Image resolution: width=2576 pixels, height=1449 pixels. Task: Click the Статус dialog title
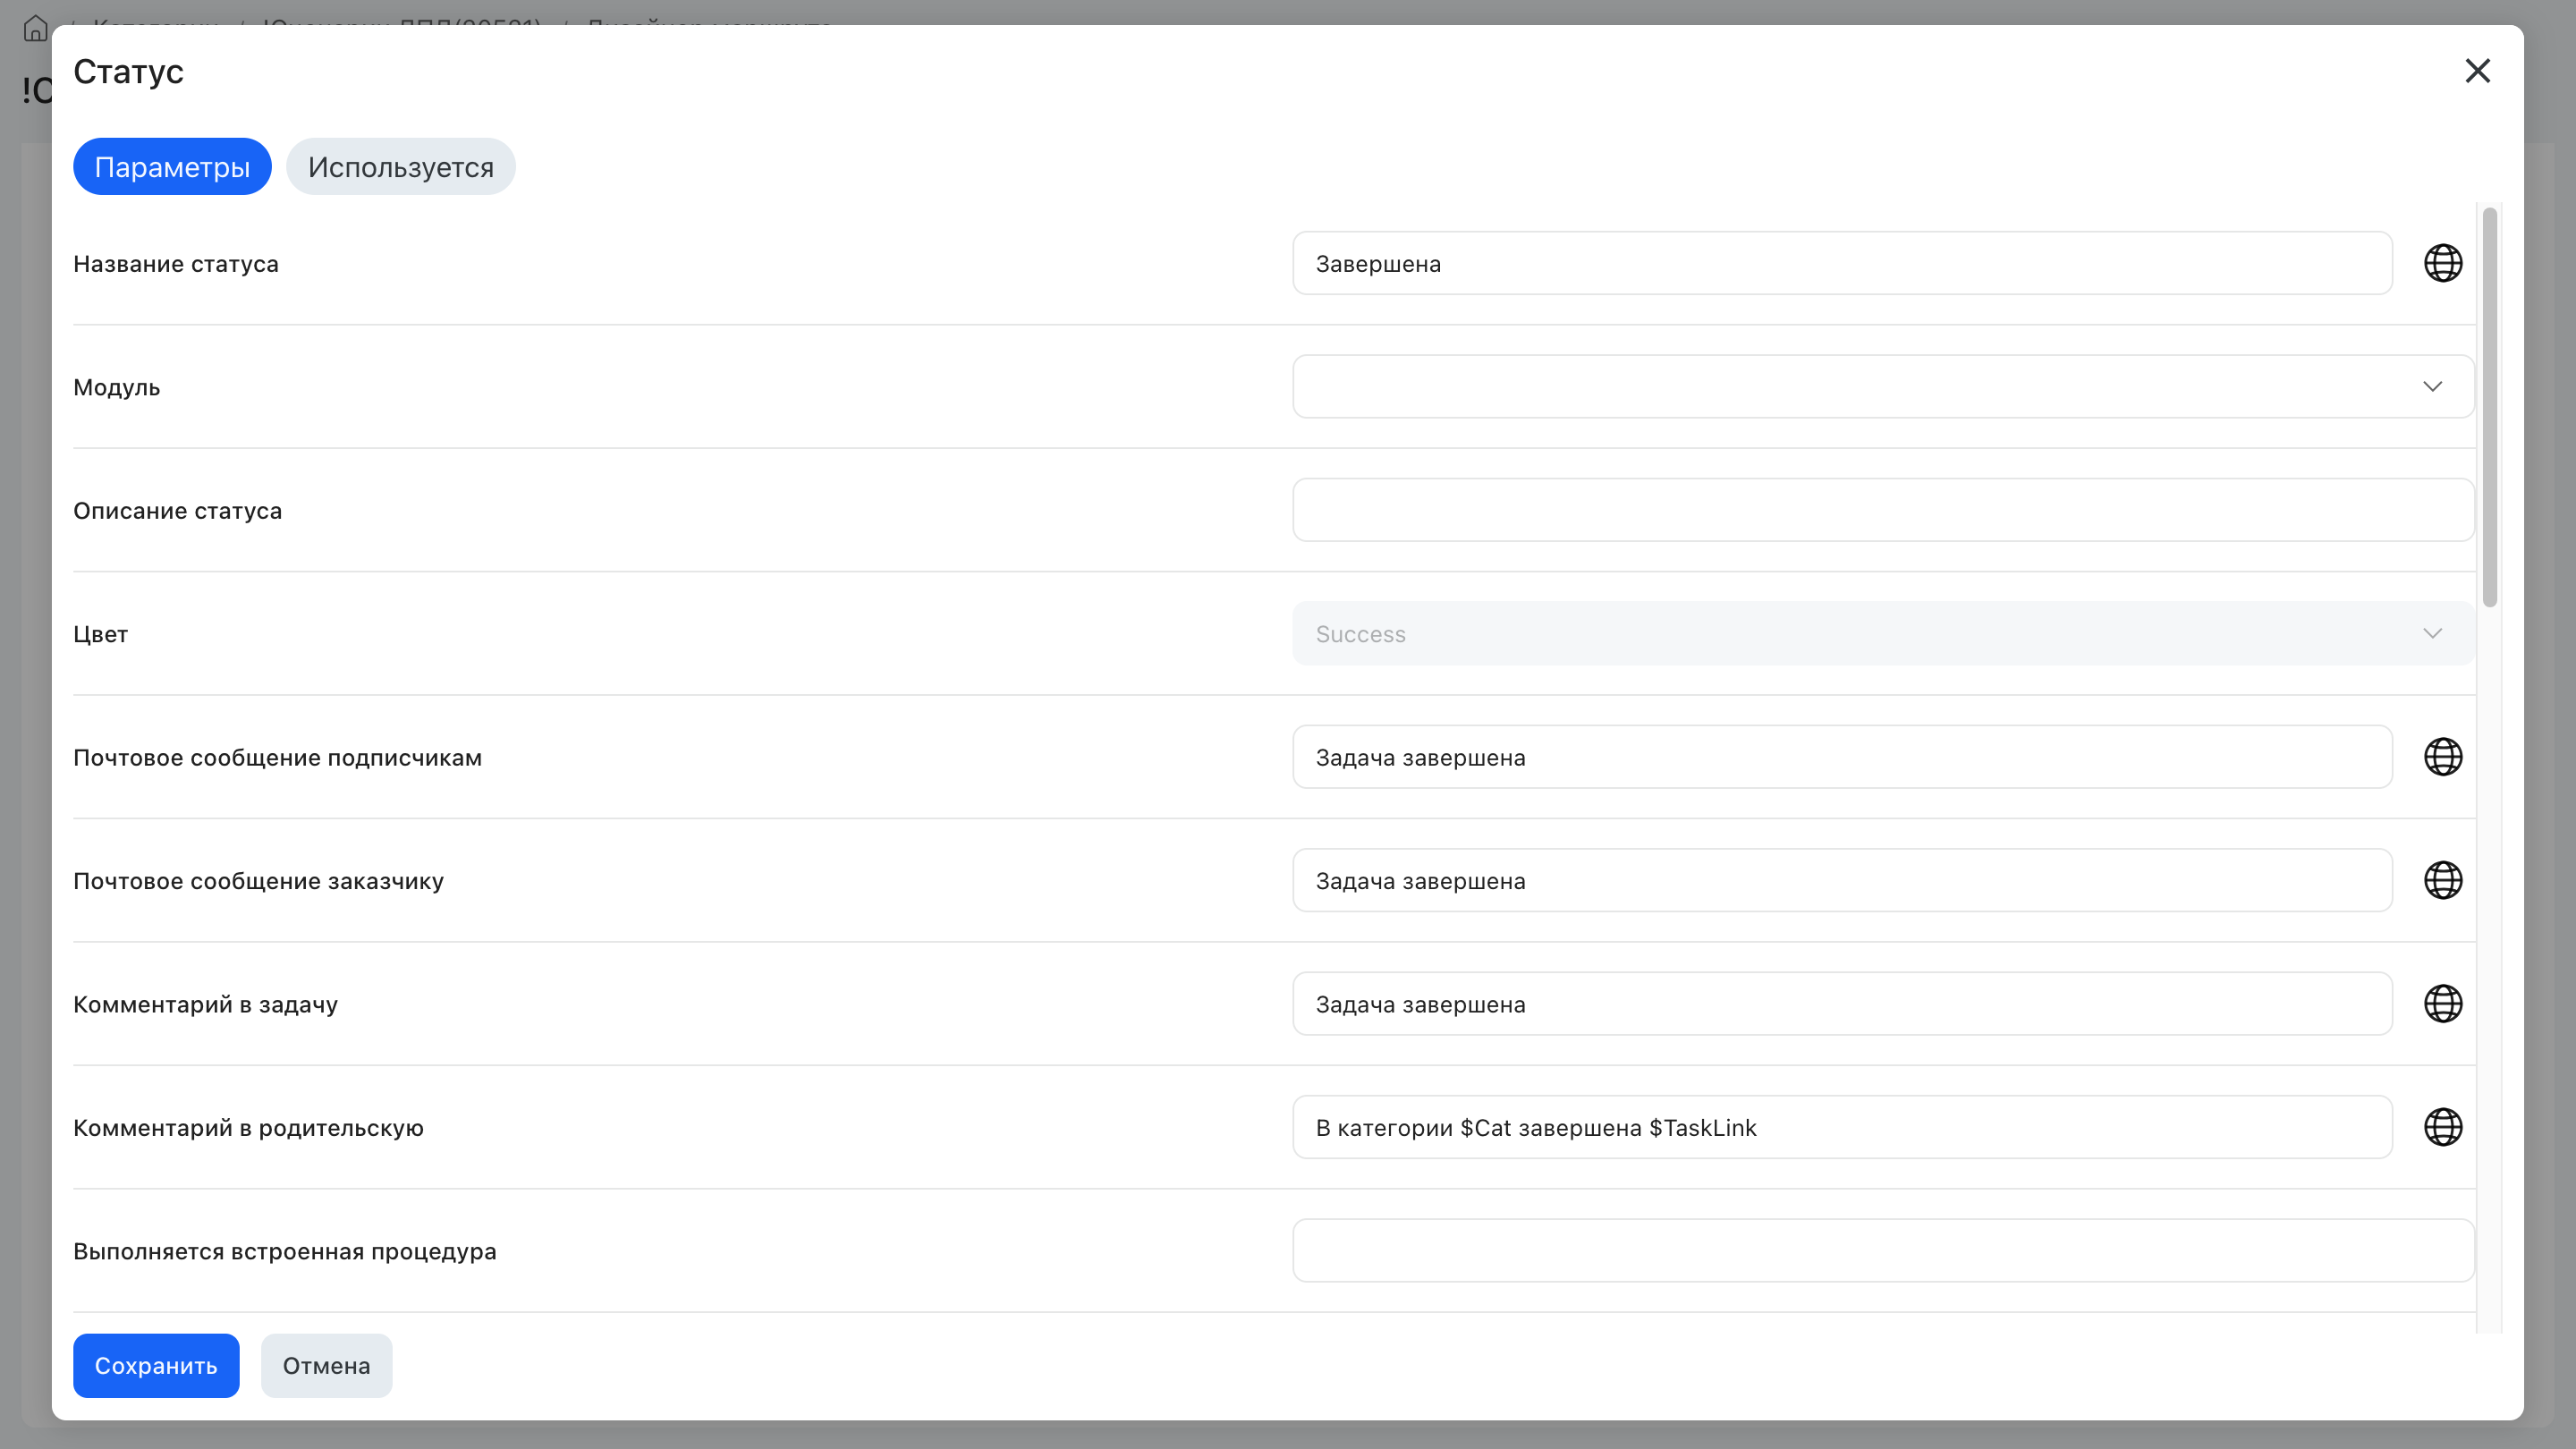128,71
